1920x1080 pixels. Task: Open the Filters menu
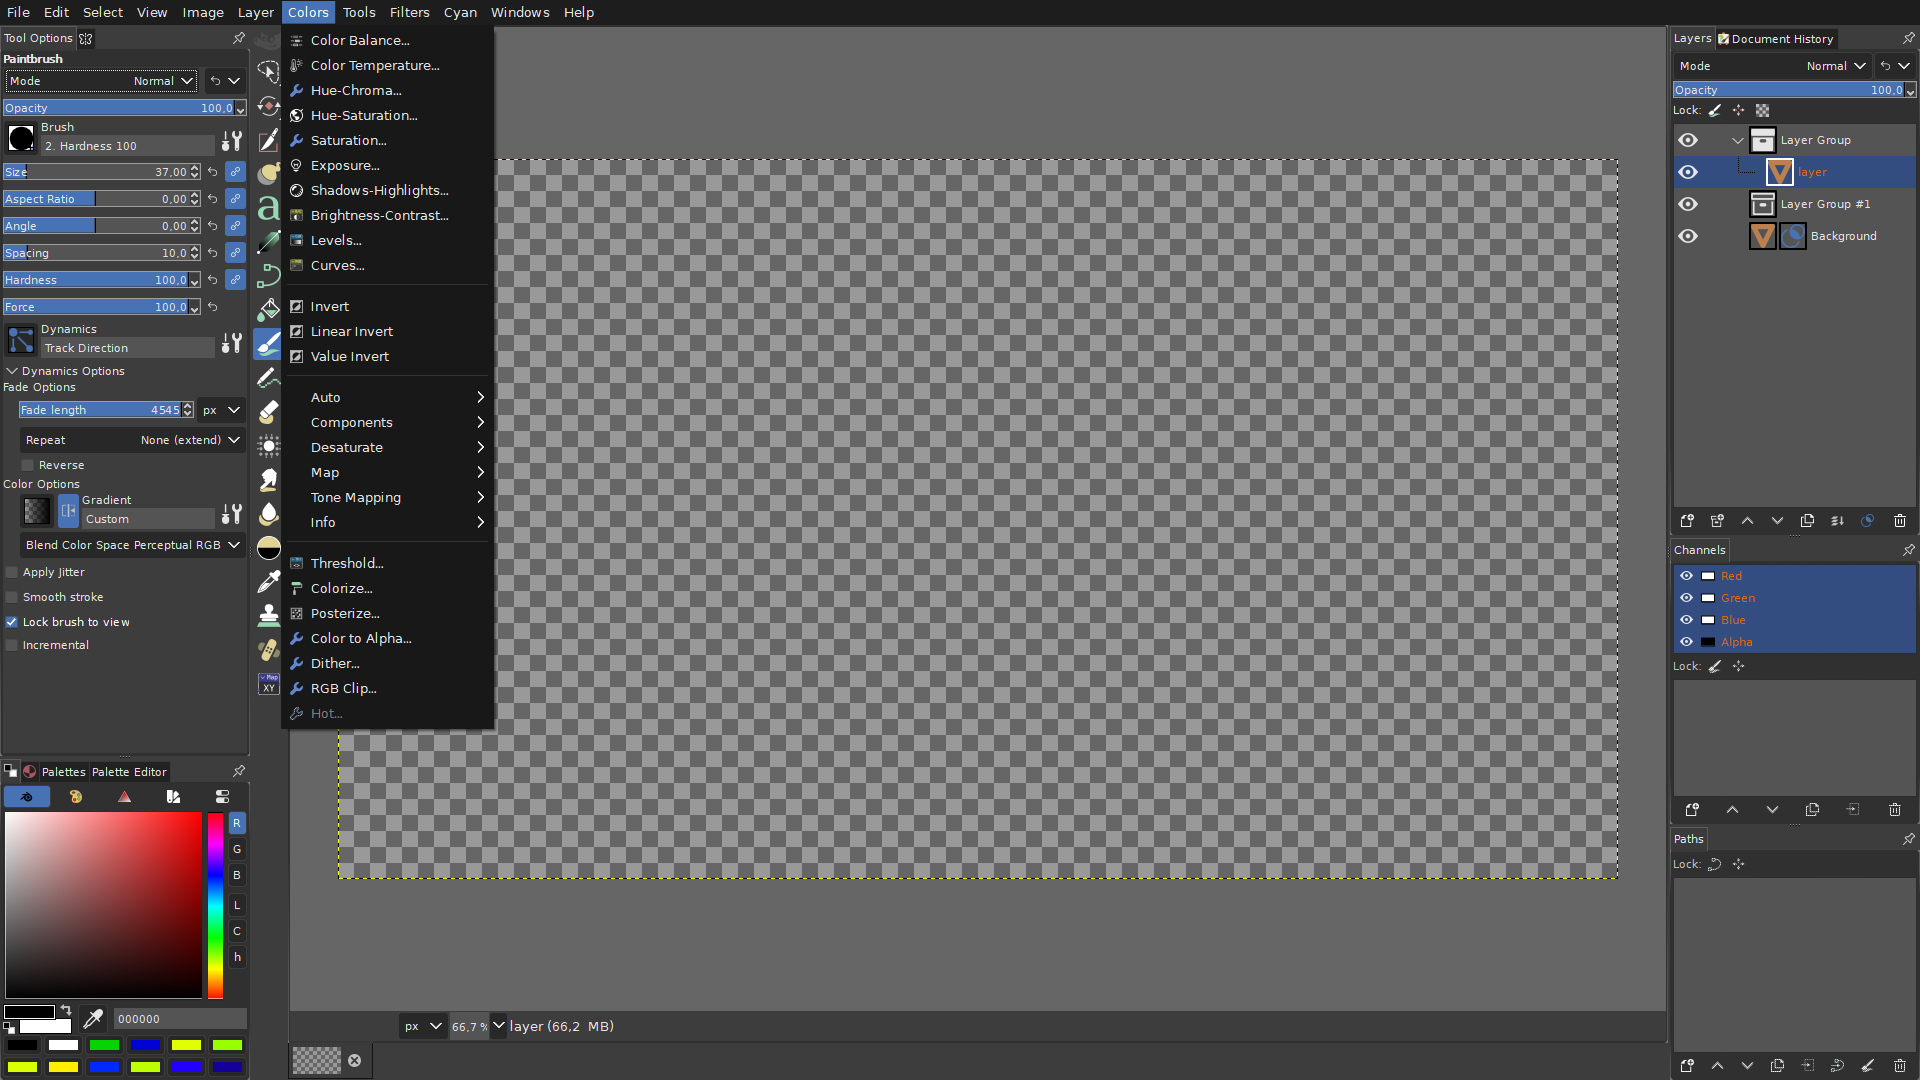(409, 12)
